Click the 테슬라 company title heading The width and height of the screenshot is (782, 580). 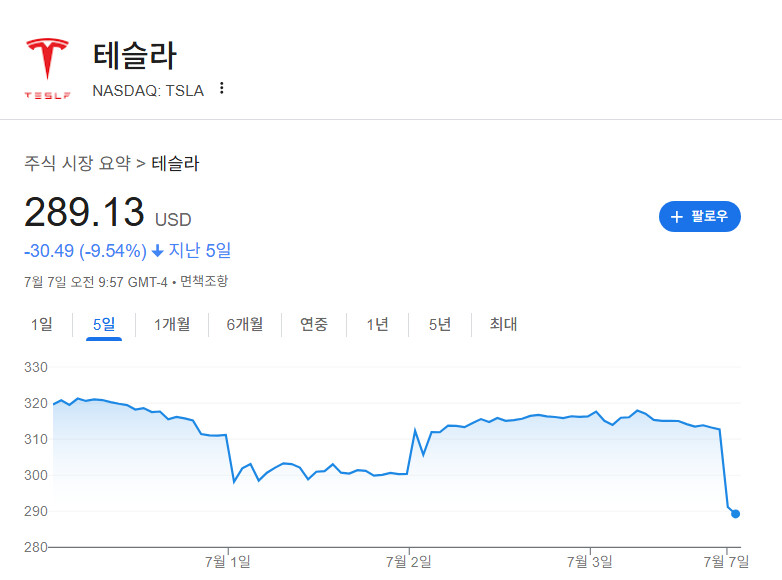coord(134,56)
